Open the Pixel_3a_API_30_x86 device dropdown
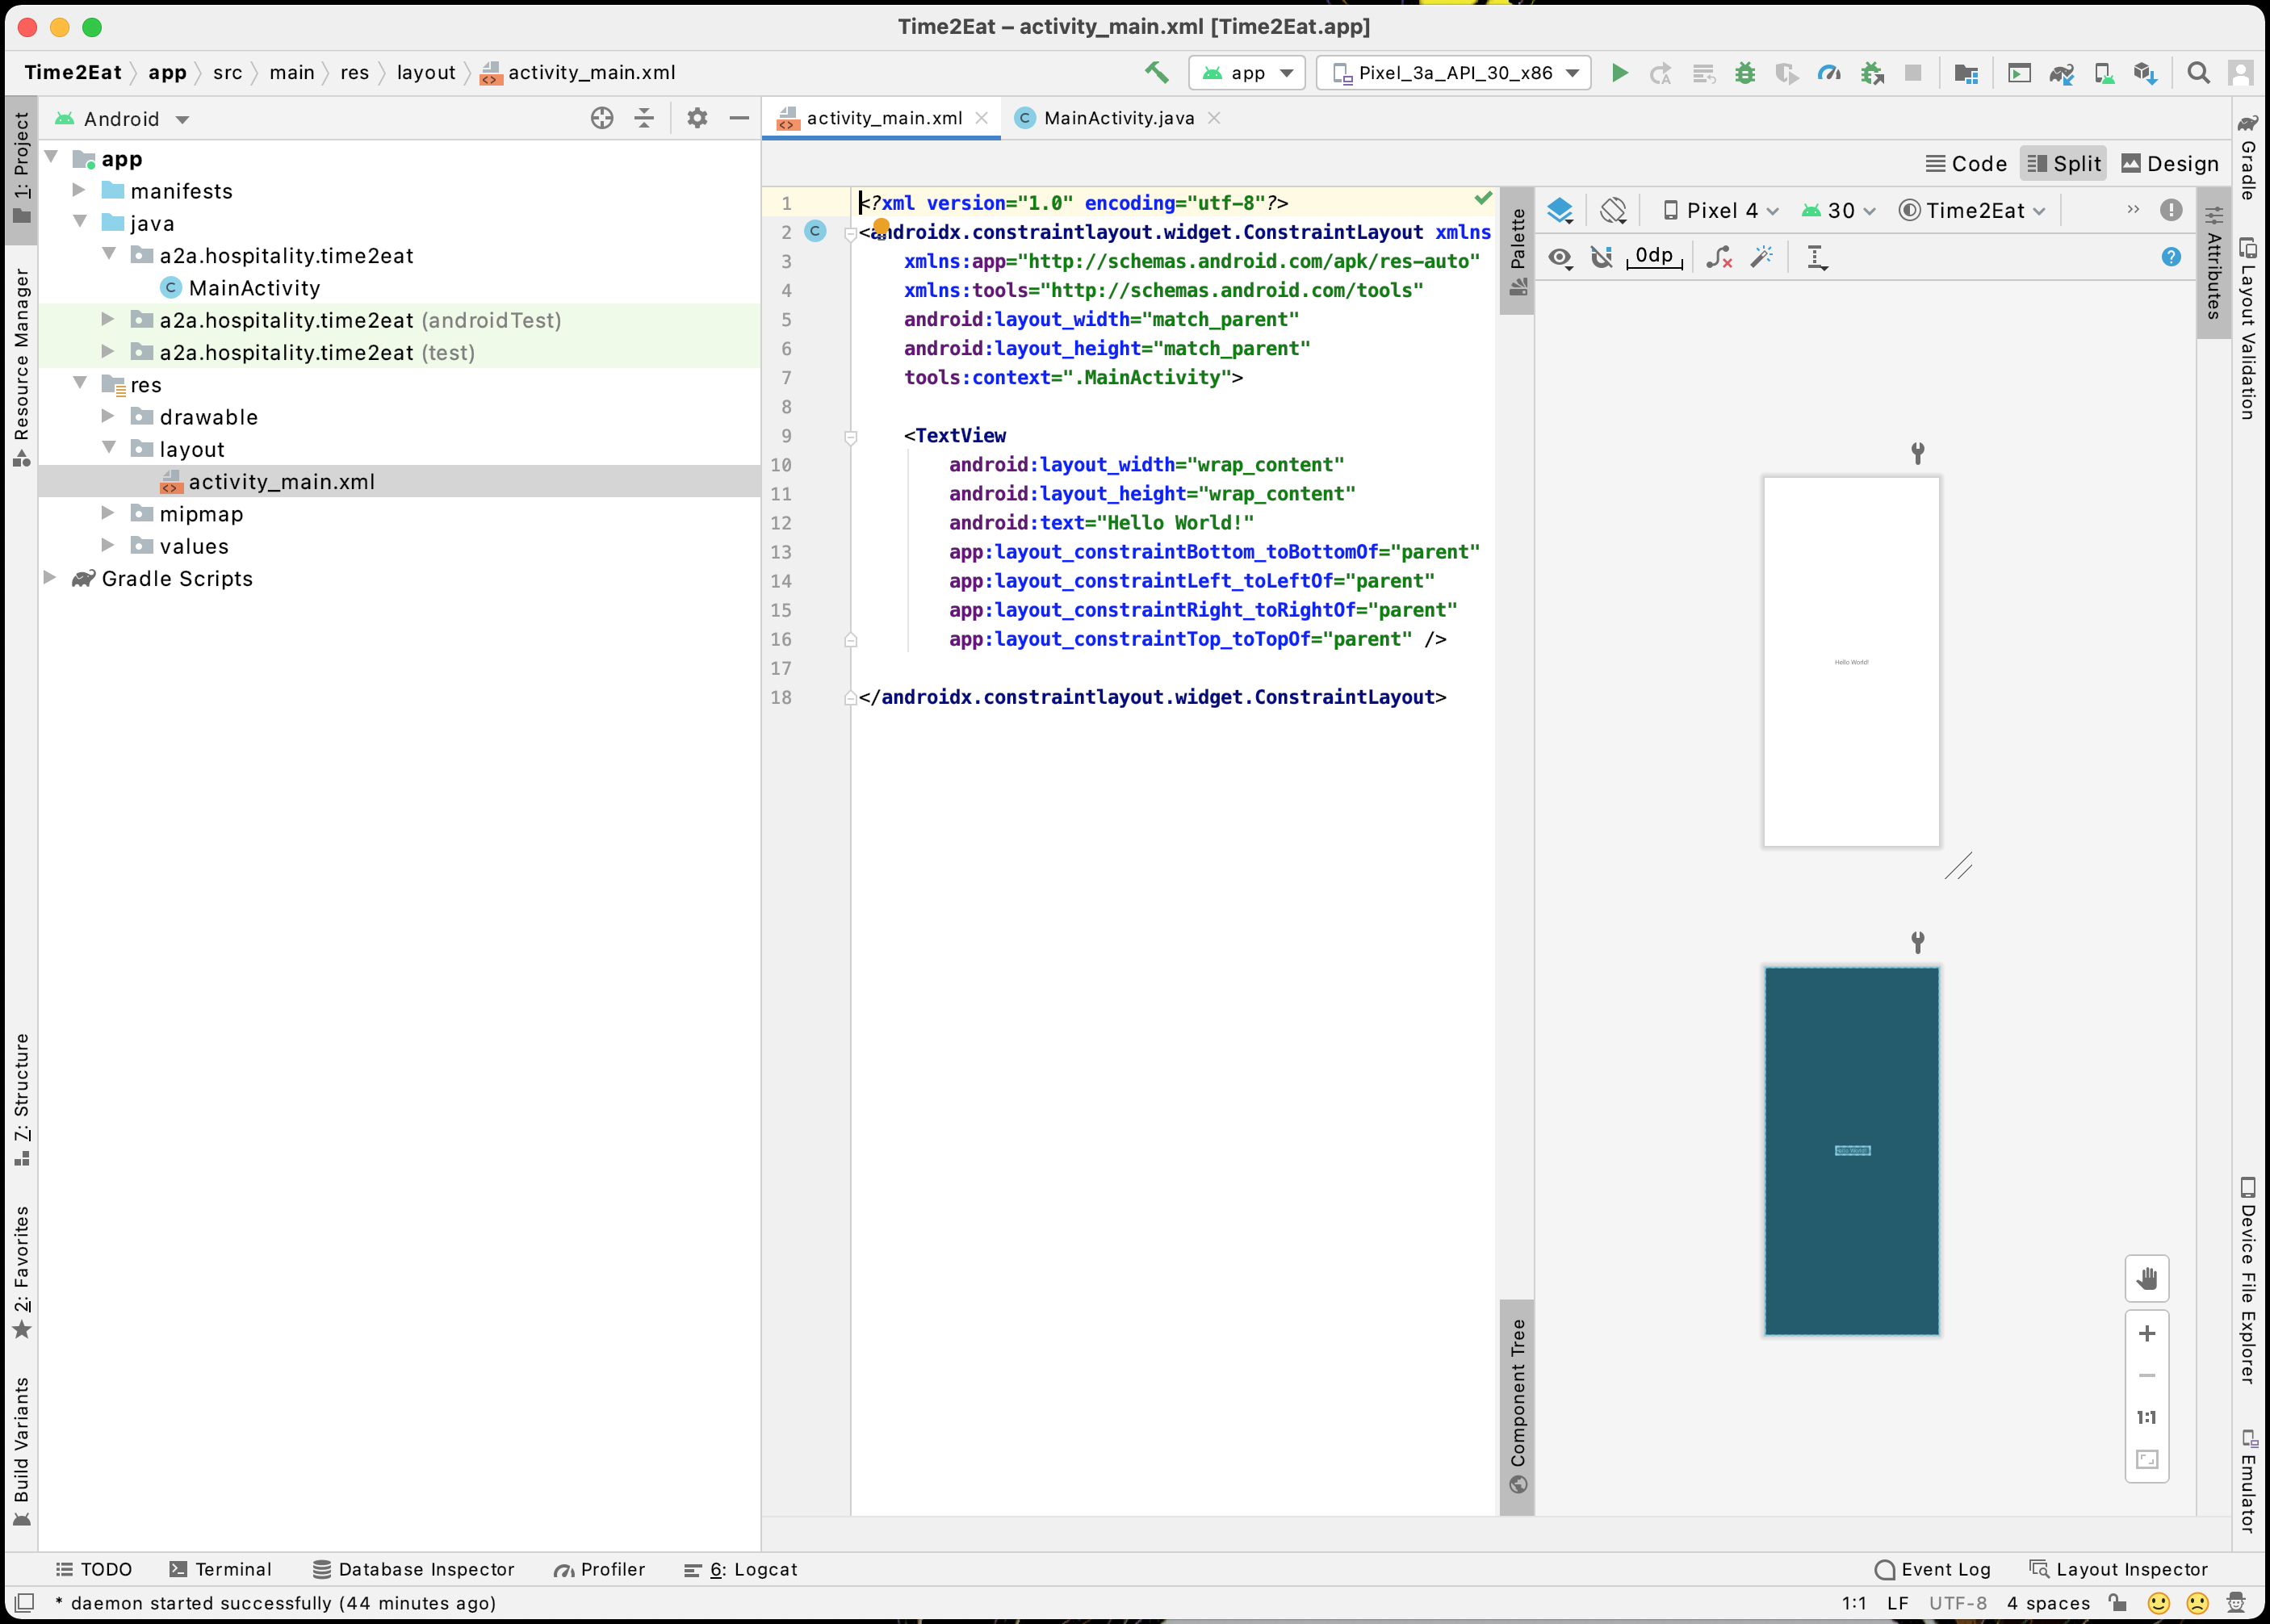This screenshot has height=1624, width=2270. [x=1454, y=73]
